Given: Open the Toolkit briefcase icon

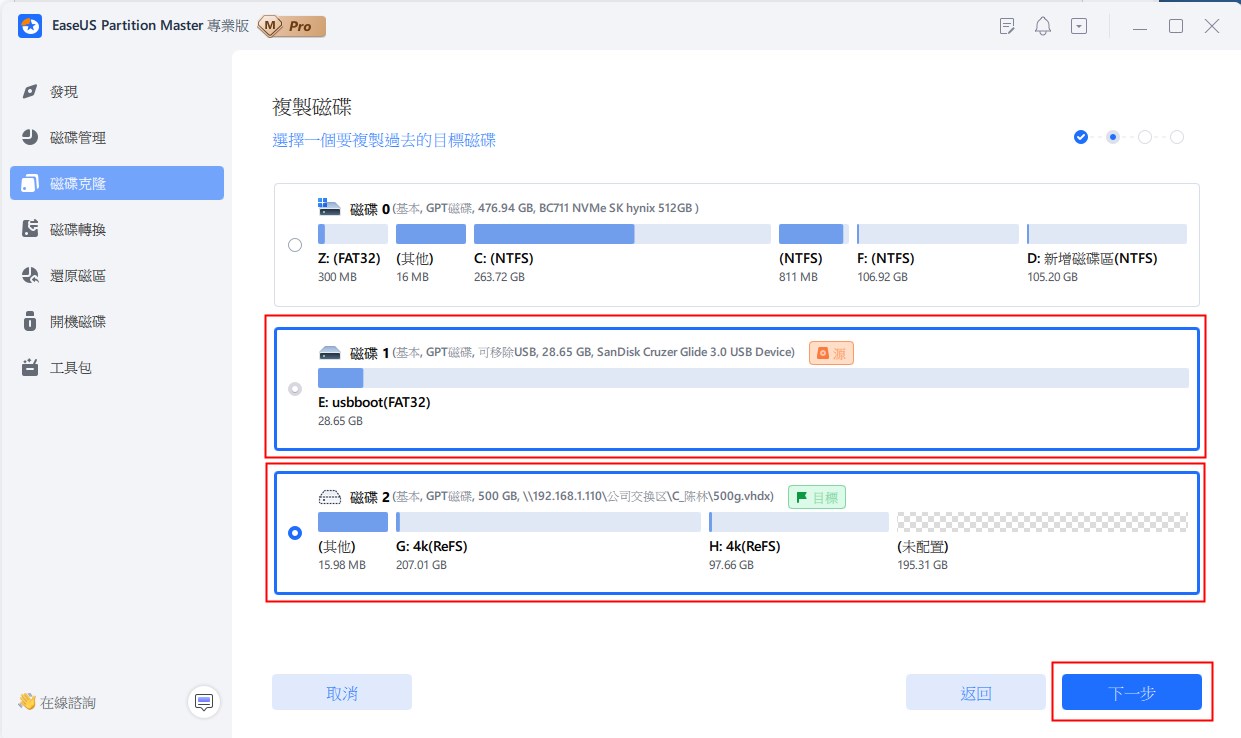Looking at the screenshot, I should click(30, 368).
